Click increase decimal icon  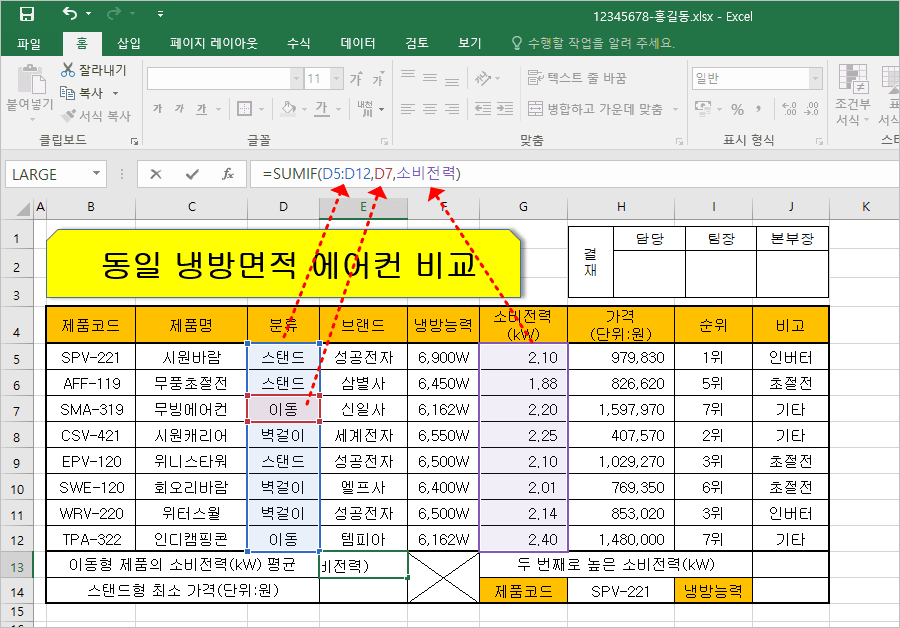point(789,108)
